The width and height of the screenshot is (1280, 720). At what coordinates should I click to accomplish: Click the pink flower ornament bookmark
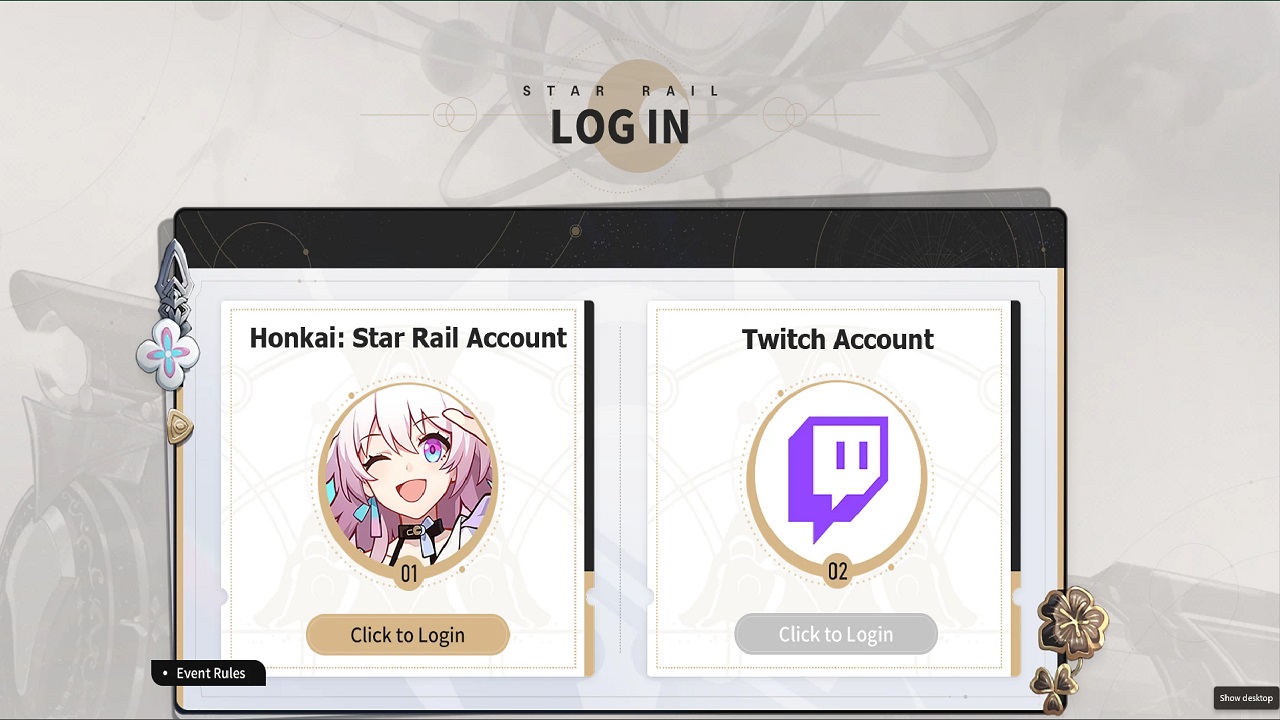tap(168, 352)
